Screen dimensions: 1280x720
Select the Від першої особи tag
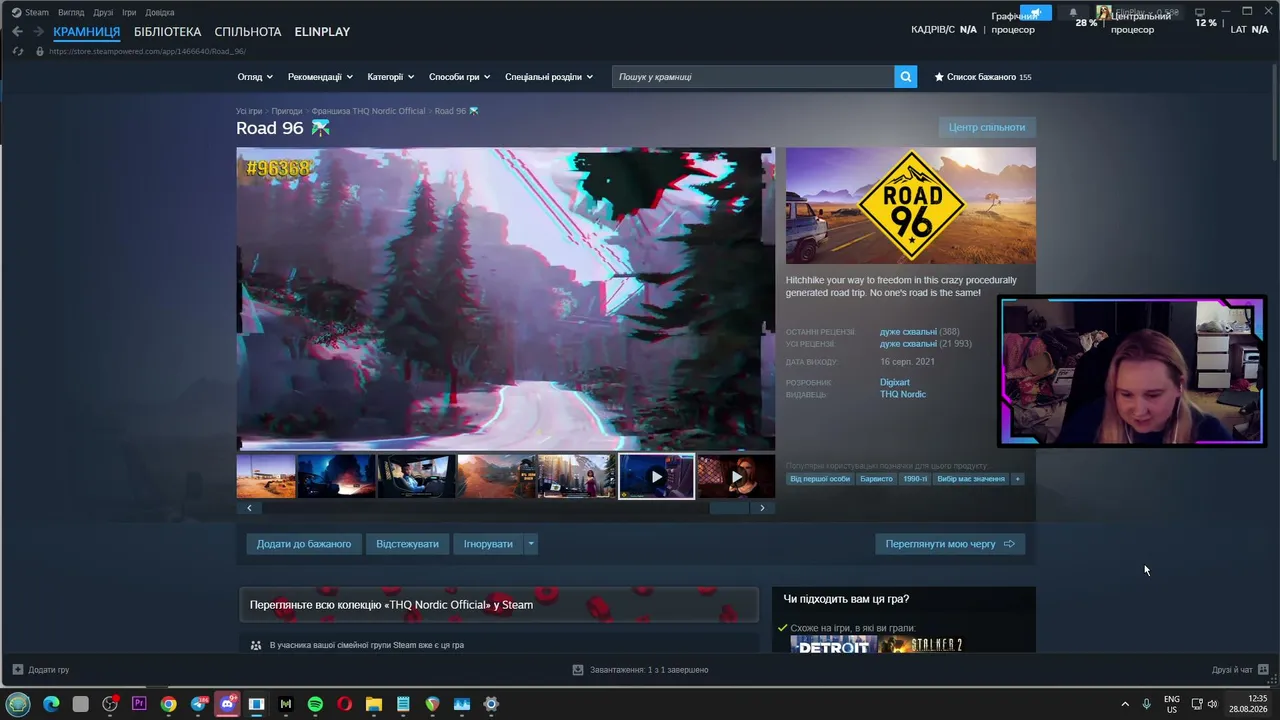coord(820,479)
